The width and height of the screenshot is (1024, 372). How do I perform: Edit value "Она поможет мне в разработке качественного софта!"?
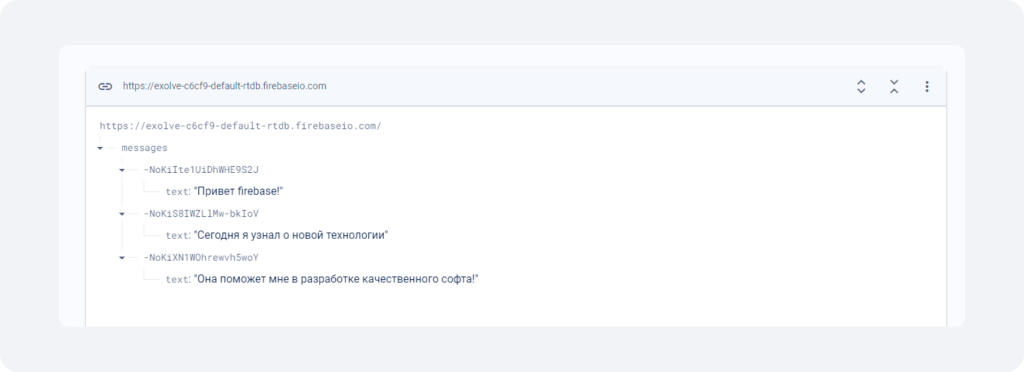pos(336,279)
